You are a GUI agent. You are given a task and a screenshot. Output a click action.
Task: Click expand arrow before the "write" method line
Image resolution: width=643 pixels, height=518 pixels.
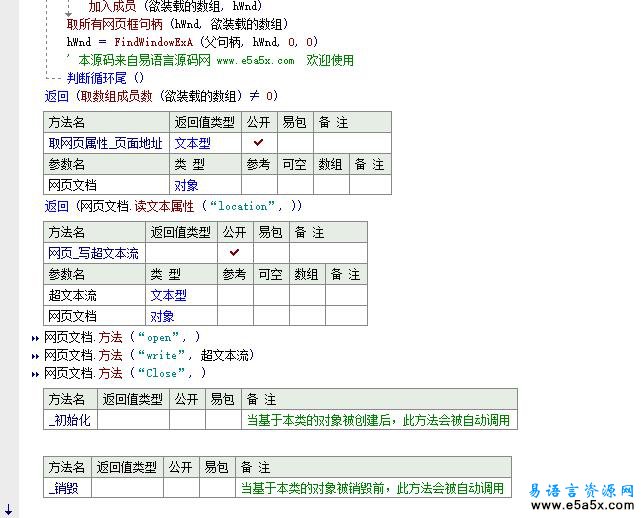point(35,356)
